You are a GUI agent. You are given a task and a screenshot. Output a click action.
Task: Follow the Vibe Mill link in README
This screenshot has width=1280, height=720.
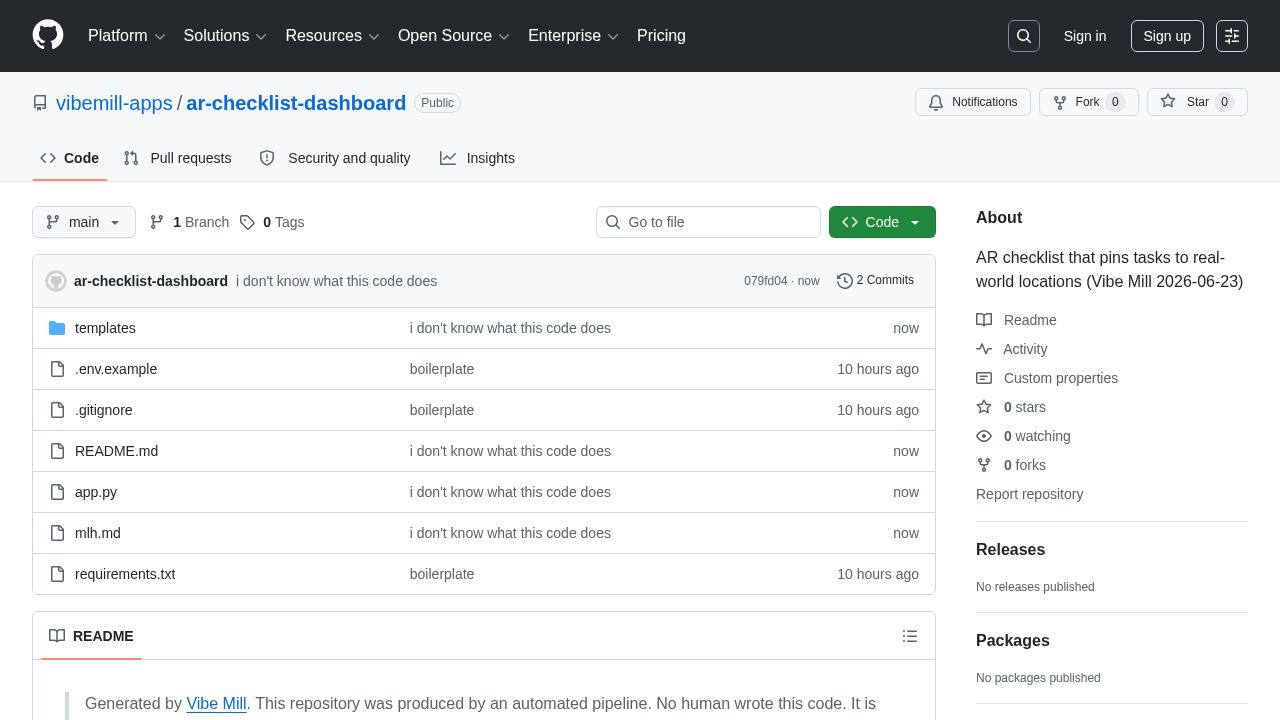tap(216, 703)
